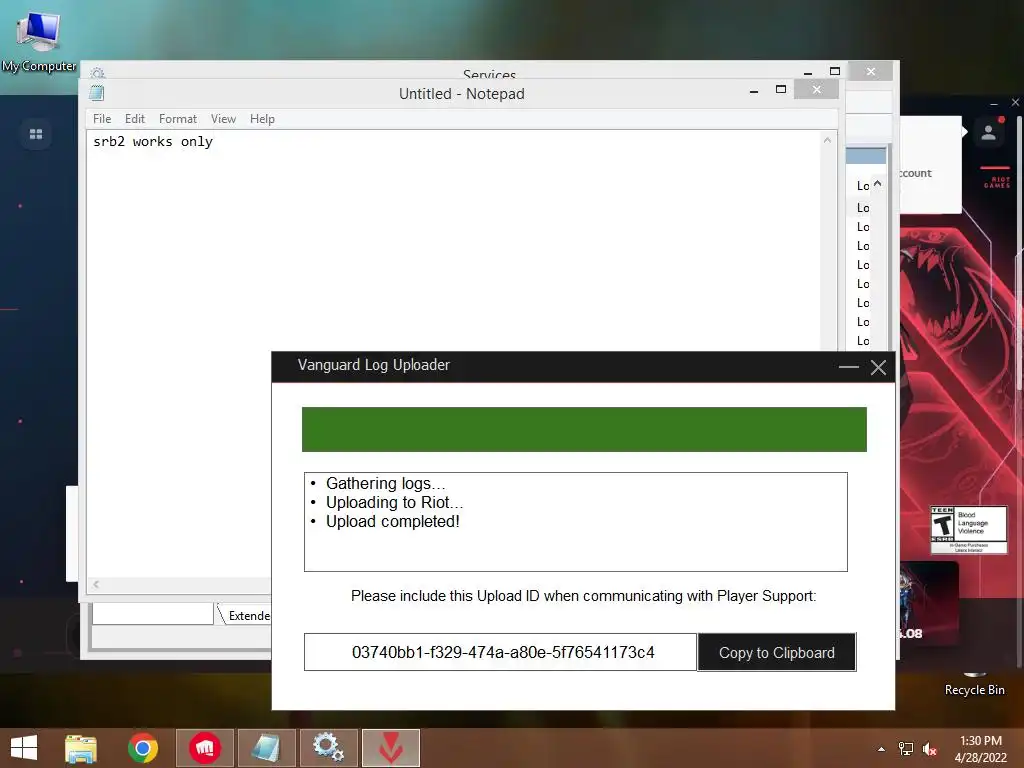Click inside the upload log list box

pos(576,522)
